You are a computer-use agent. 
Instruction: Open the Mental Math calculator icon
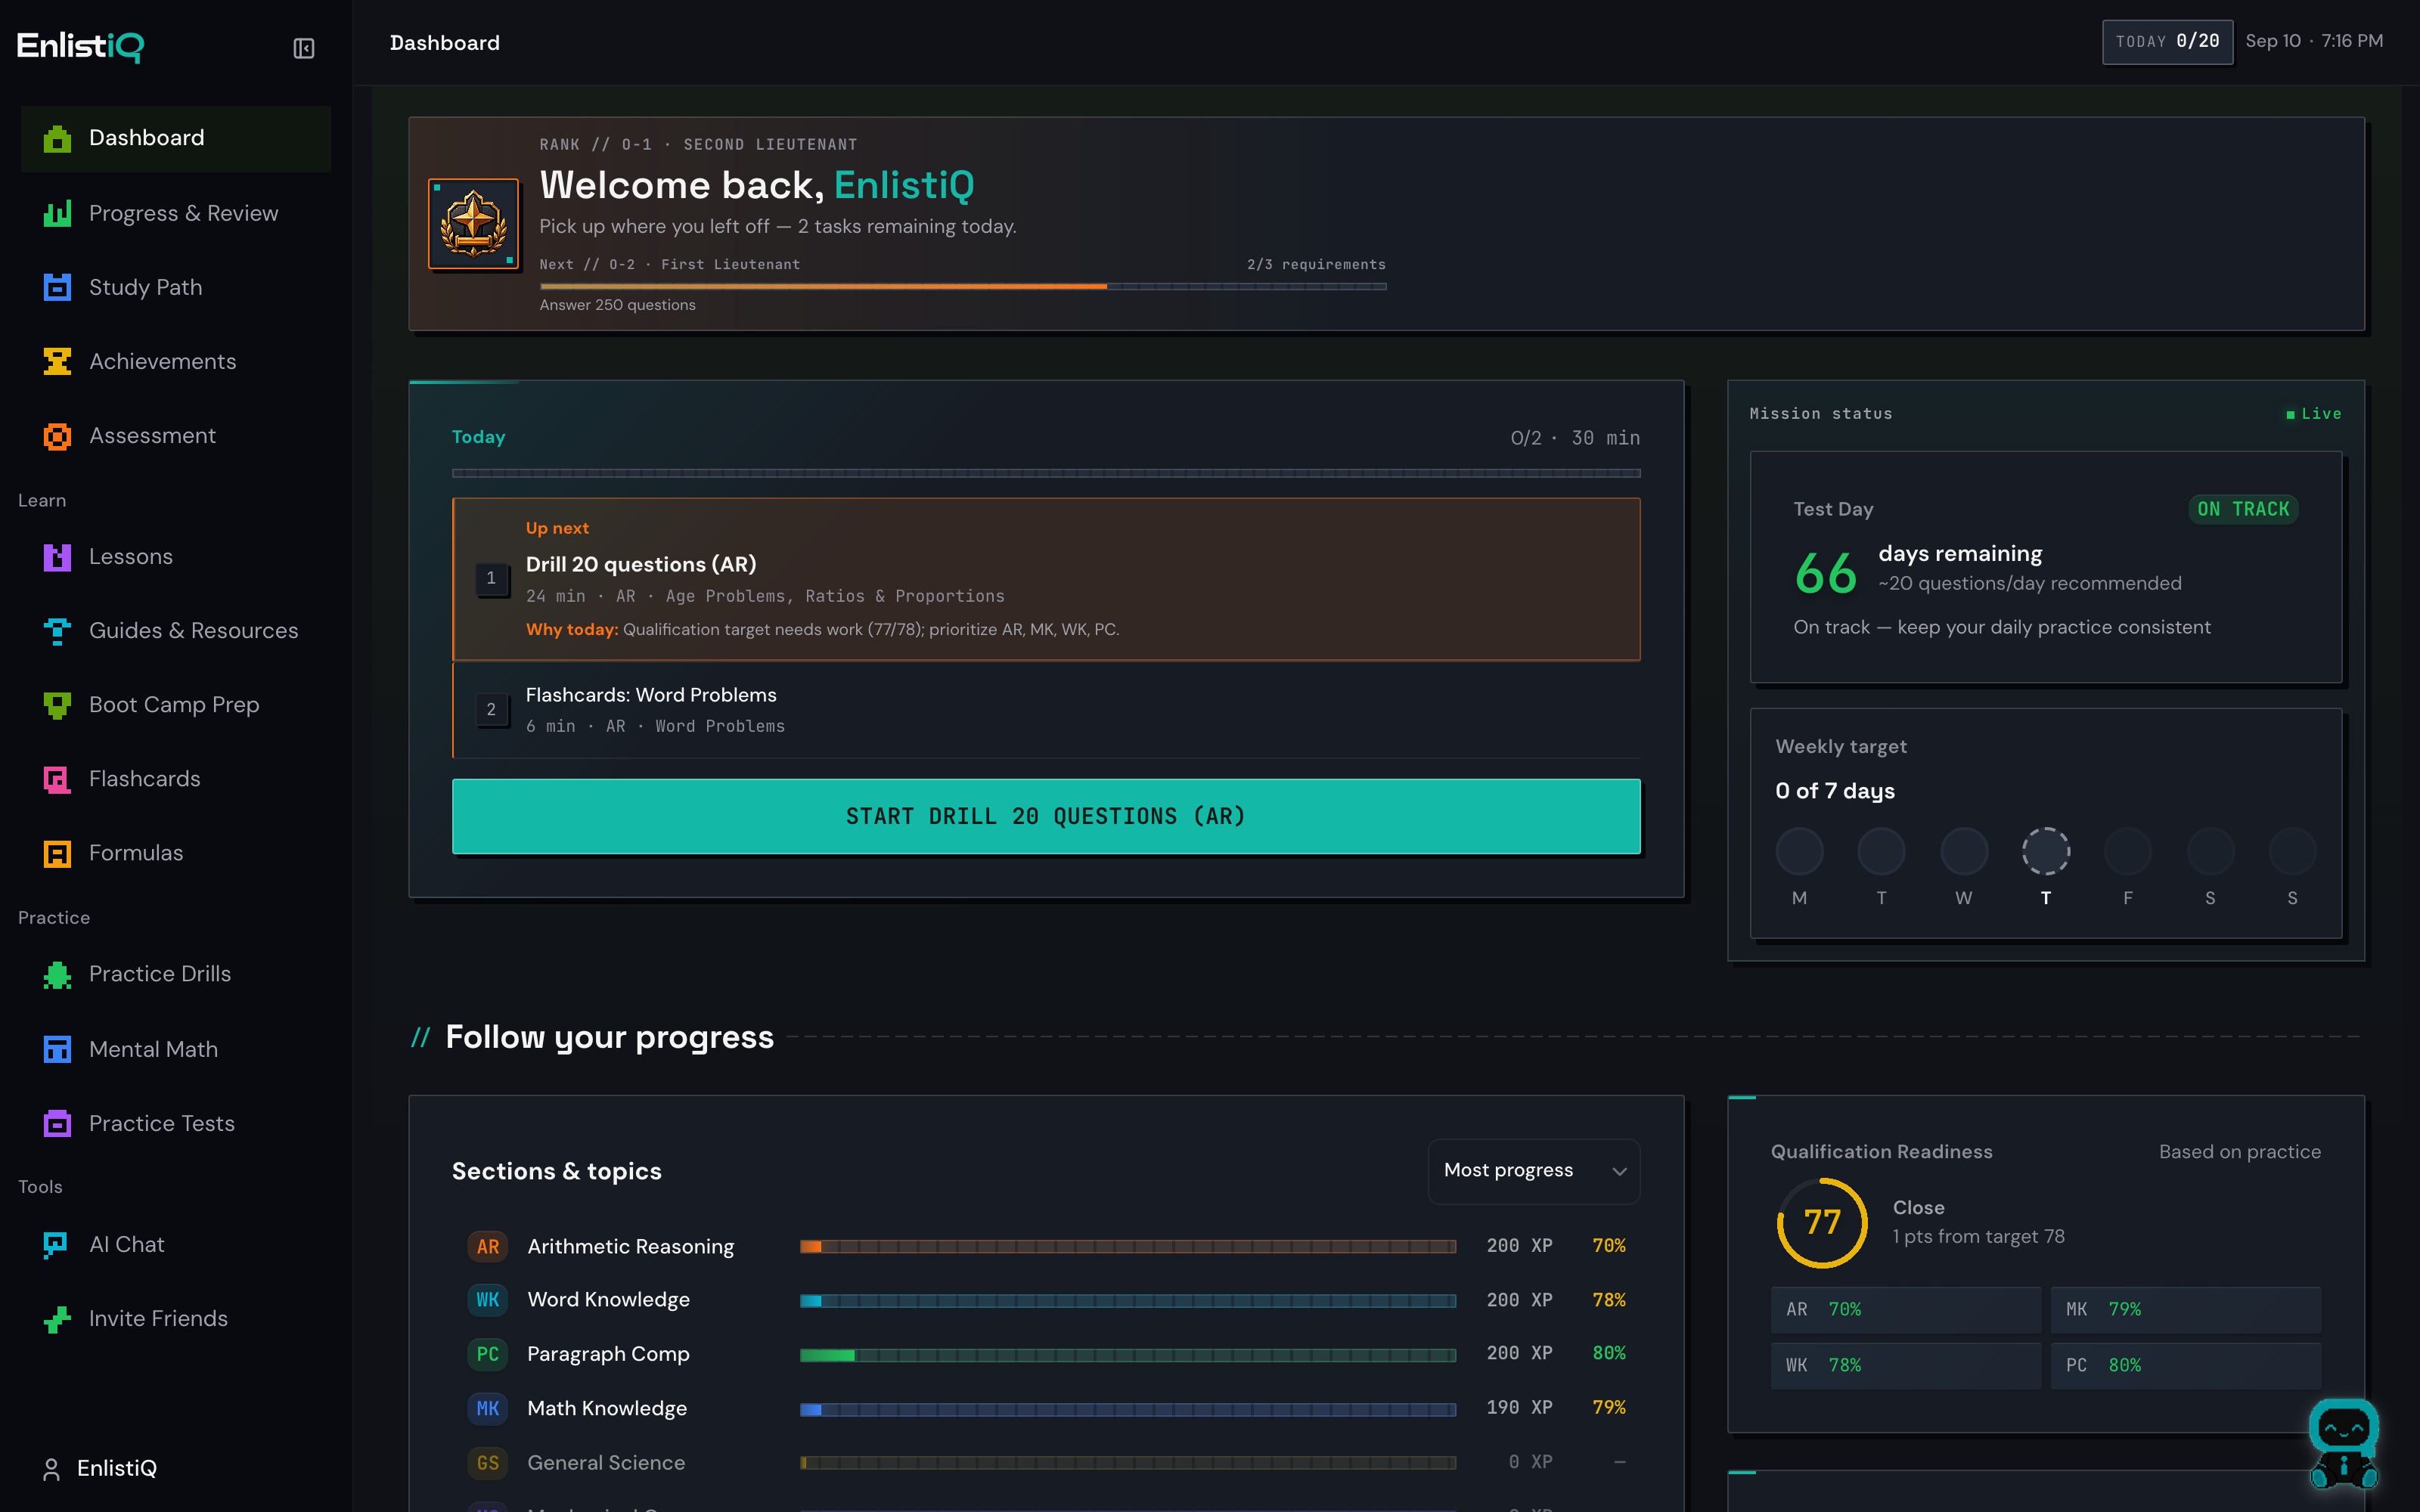pos(57,1049)
